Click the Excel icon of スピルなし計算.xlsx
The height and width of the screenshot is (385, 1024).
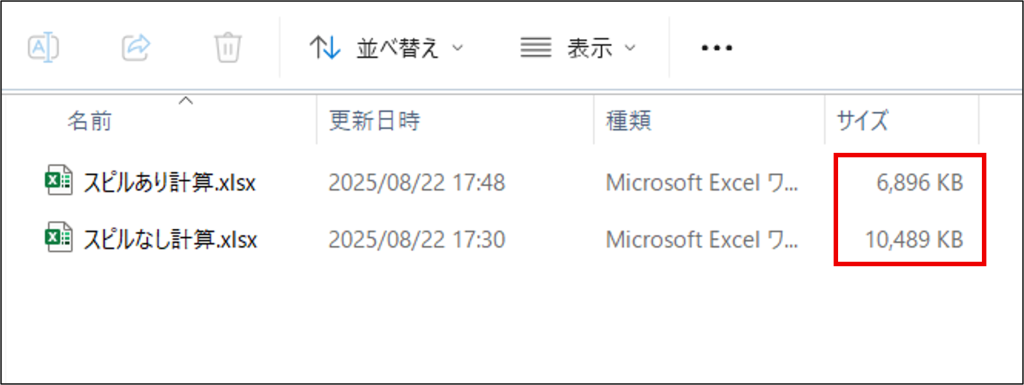(x=57, y=239)
